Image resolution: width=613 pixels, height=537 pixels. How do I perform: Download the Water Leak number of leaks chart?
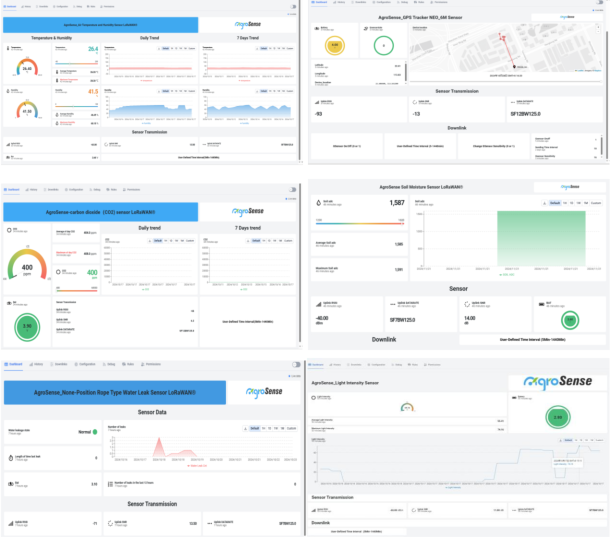[x=246, y=429]
